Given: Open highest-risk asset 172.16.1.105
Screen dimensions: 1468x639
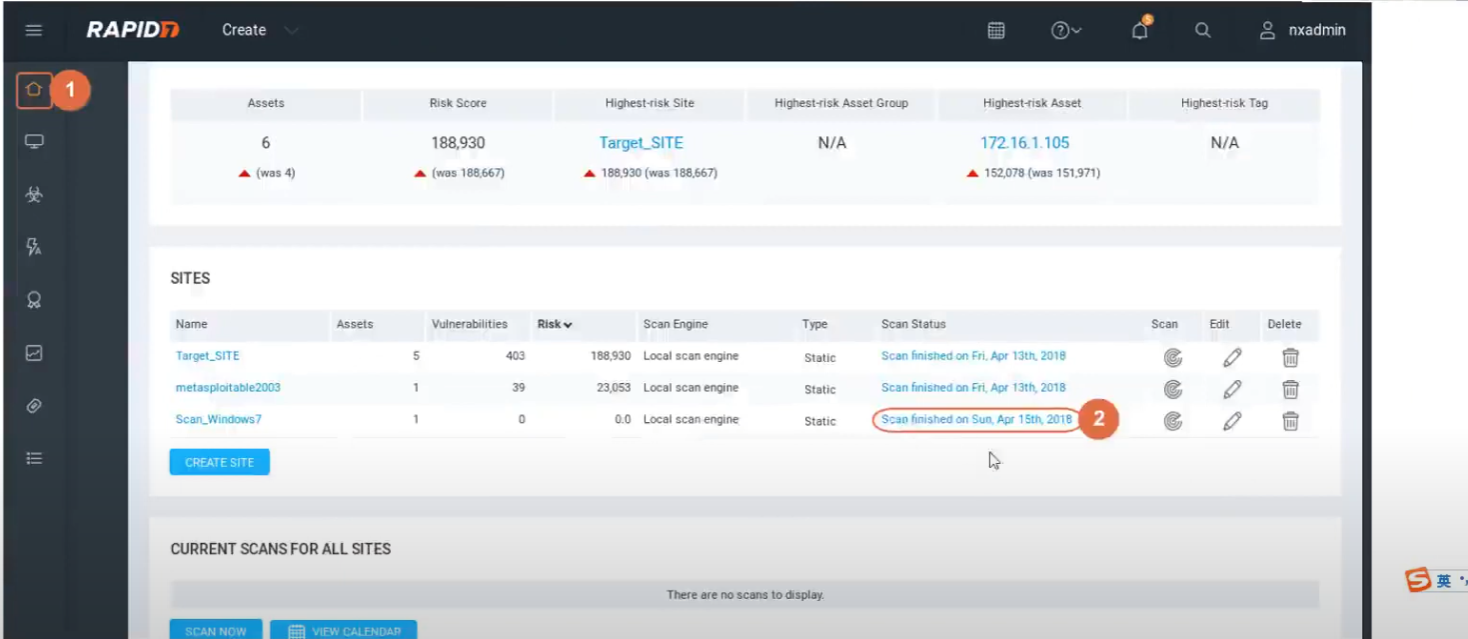Looking at the screenshot, I should [1024, 143].
